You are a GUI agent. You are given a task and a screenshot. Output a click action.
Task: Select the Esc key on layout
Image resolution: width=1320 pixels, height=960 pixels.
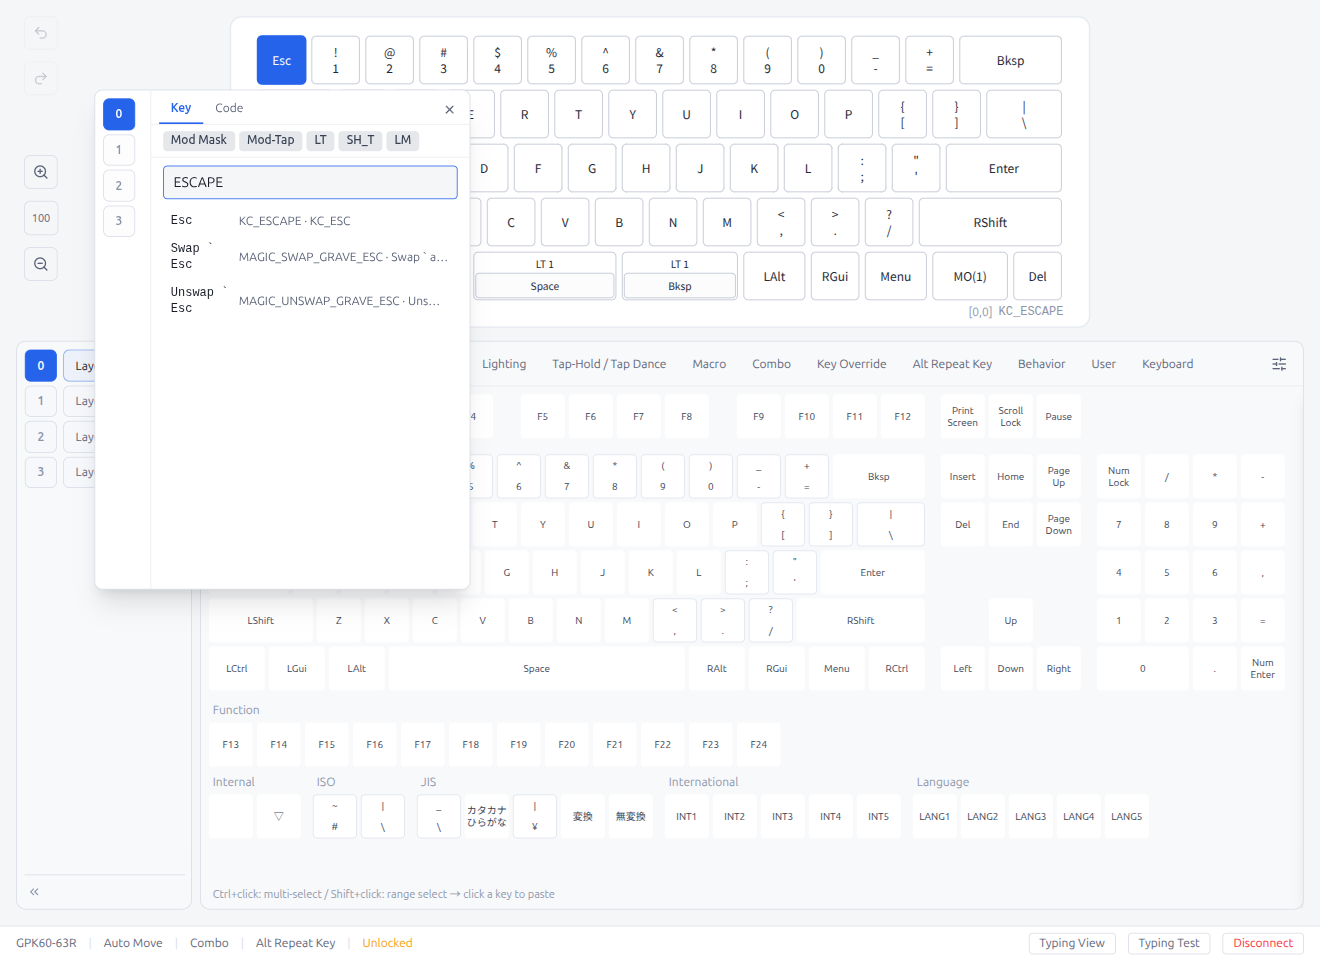(x=282, y=61)
